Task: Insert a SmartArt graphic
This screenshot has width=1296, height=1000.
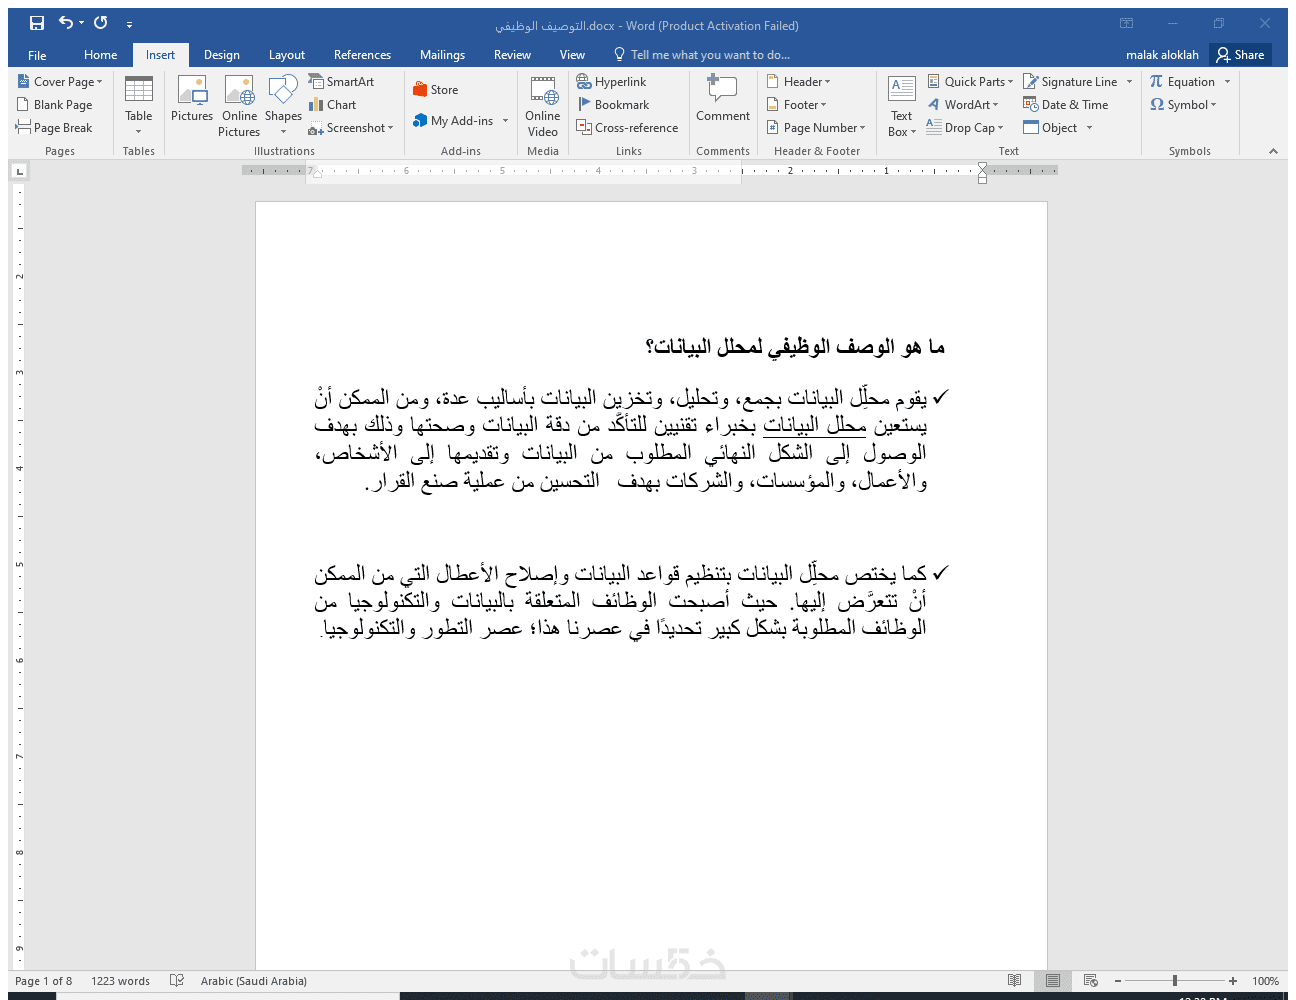Action: pos(341,82)
